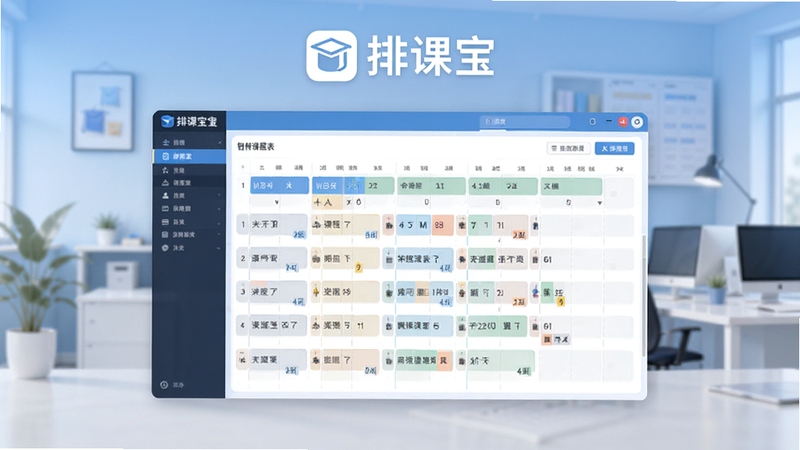Click the app logo in the sidebar header
This screenshot has height=450, width=800.
(167, 121)
